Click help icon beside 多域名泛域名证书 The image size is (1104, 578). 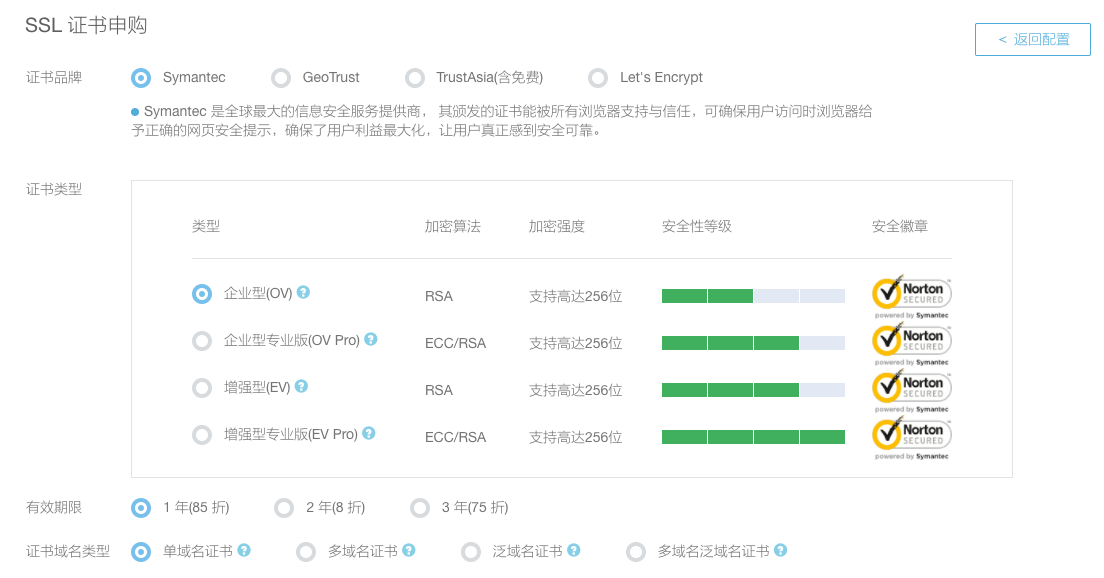(x=780, y=551)
